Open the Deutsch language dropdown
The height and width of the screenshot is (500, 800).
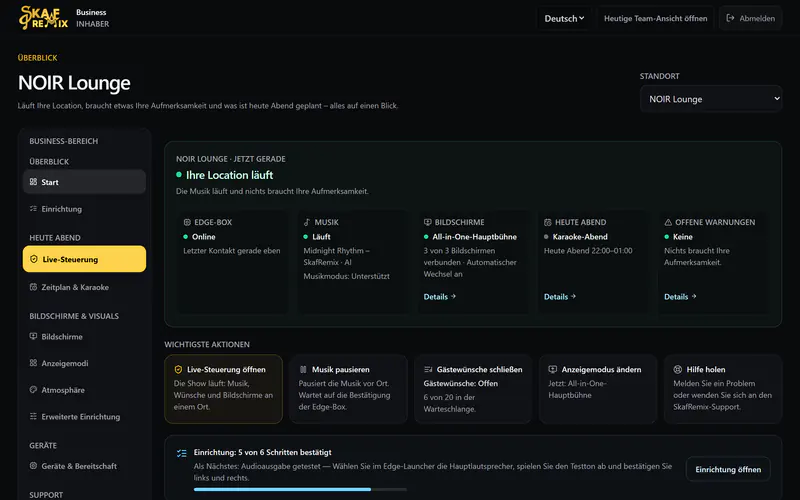564,18
